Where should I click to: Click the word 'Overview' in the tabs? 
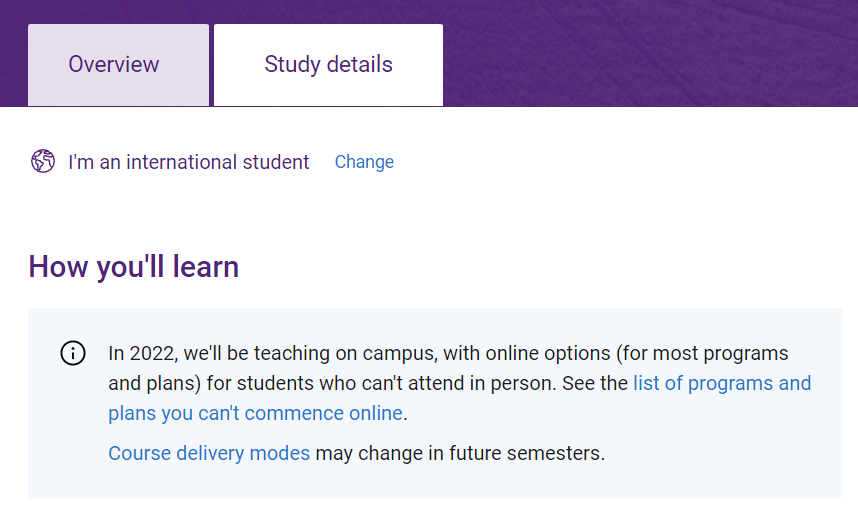(x=114, y=65)
